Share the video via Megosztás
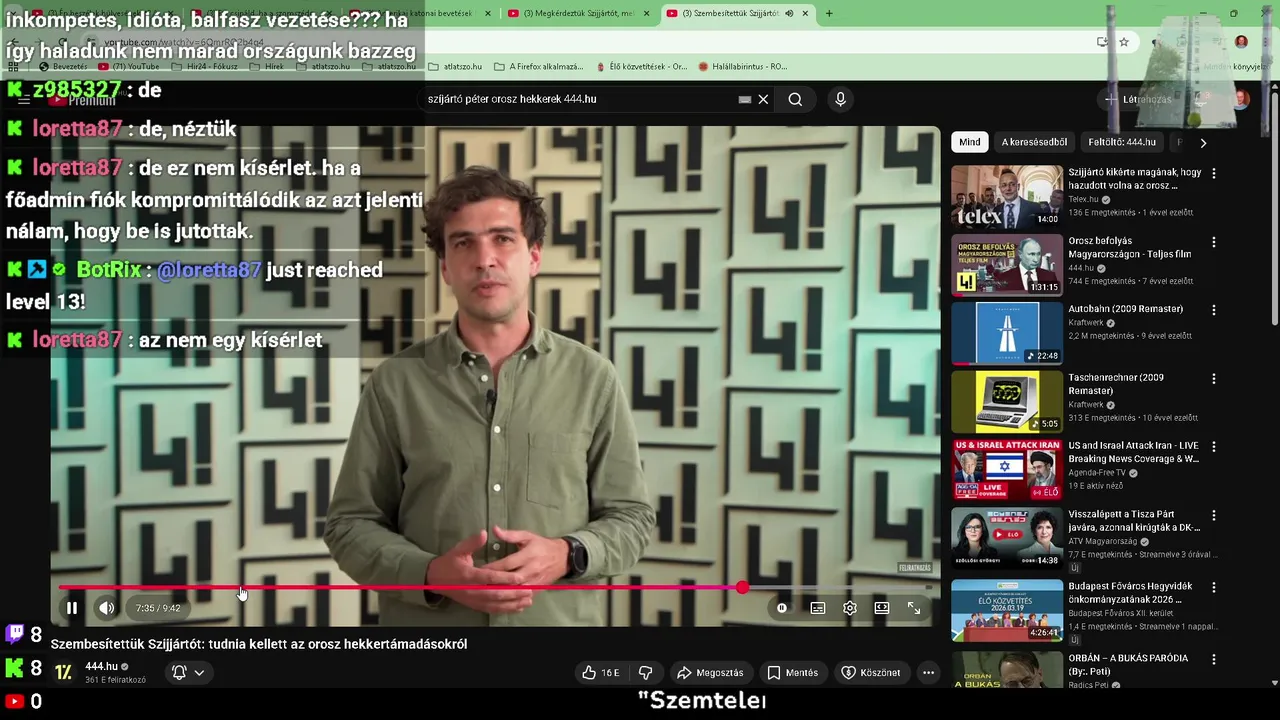Image resolution: width=1280 pixels, height=720 pixels. click(x=710, y=673)
